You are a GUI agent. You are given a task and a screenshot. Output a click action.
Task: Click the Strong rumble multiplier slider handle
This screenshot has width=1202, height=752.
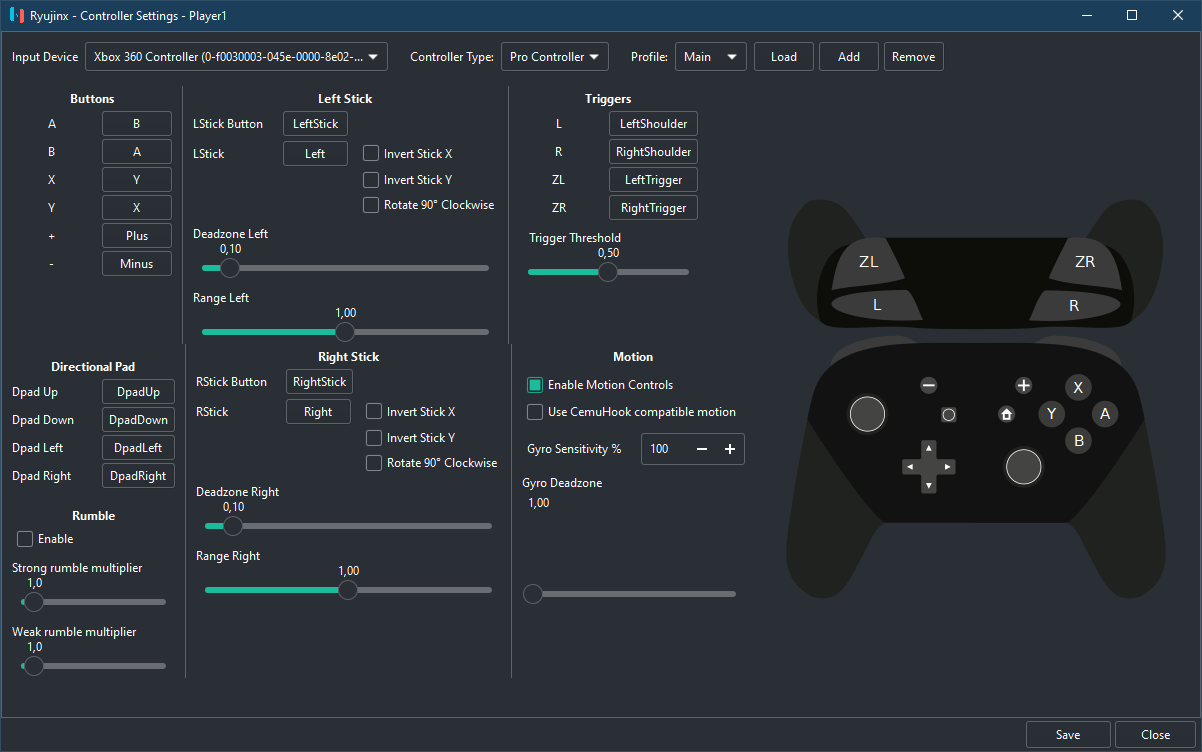(x=34, y=602)
